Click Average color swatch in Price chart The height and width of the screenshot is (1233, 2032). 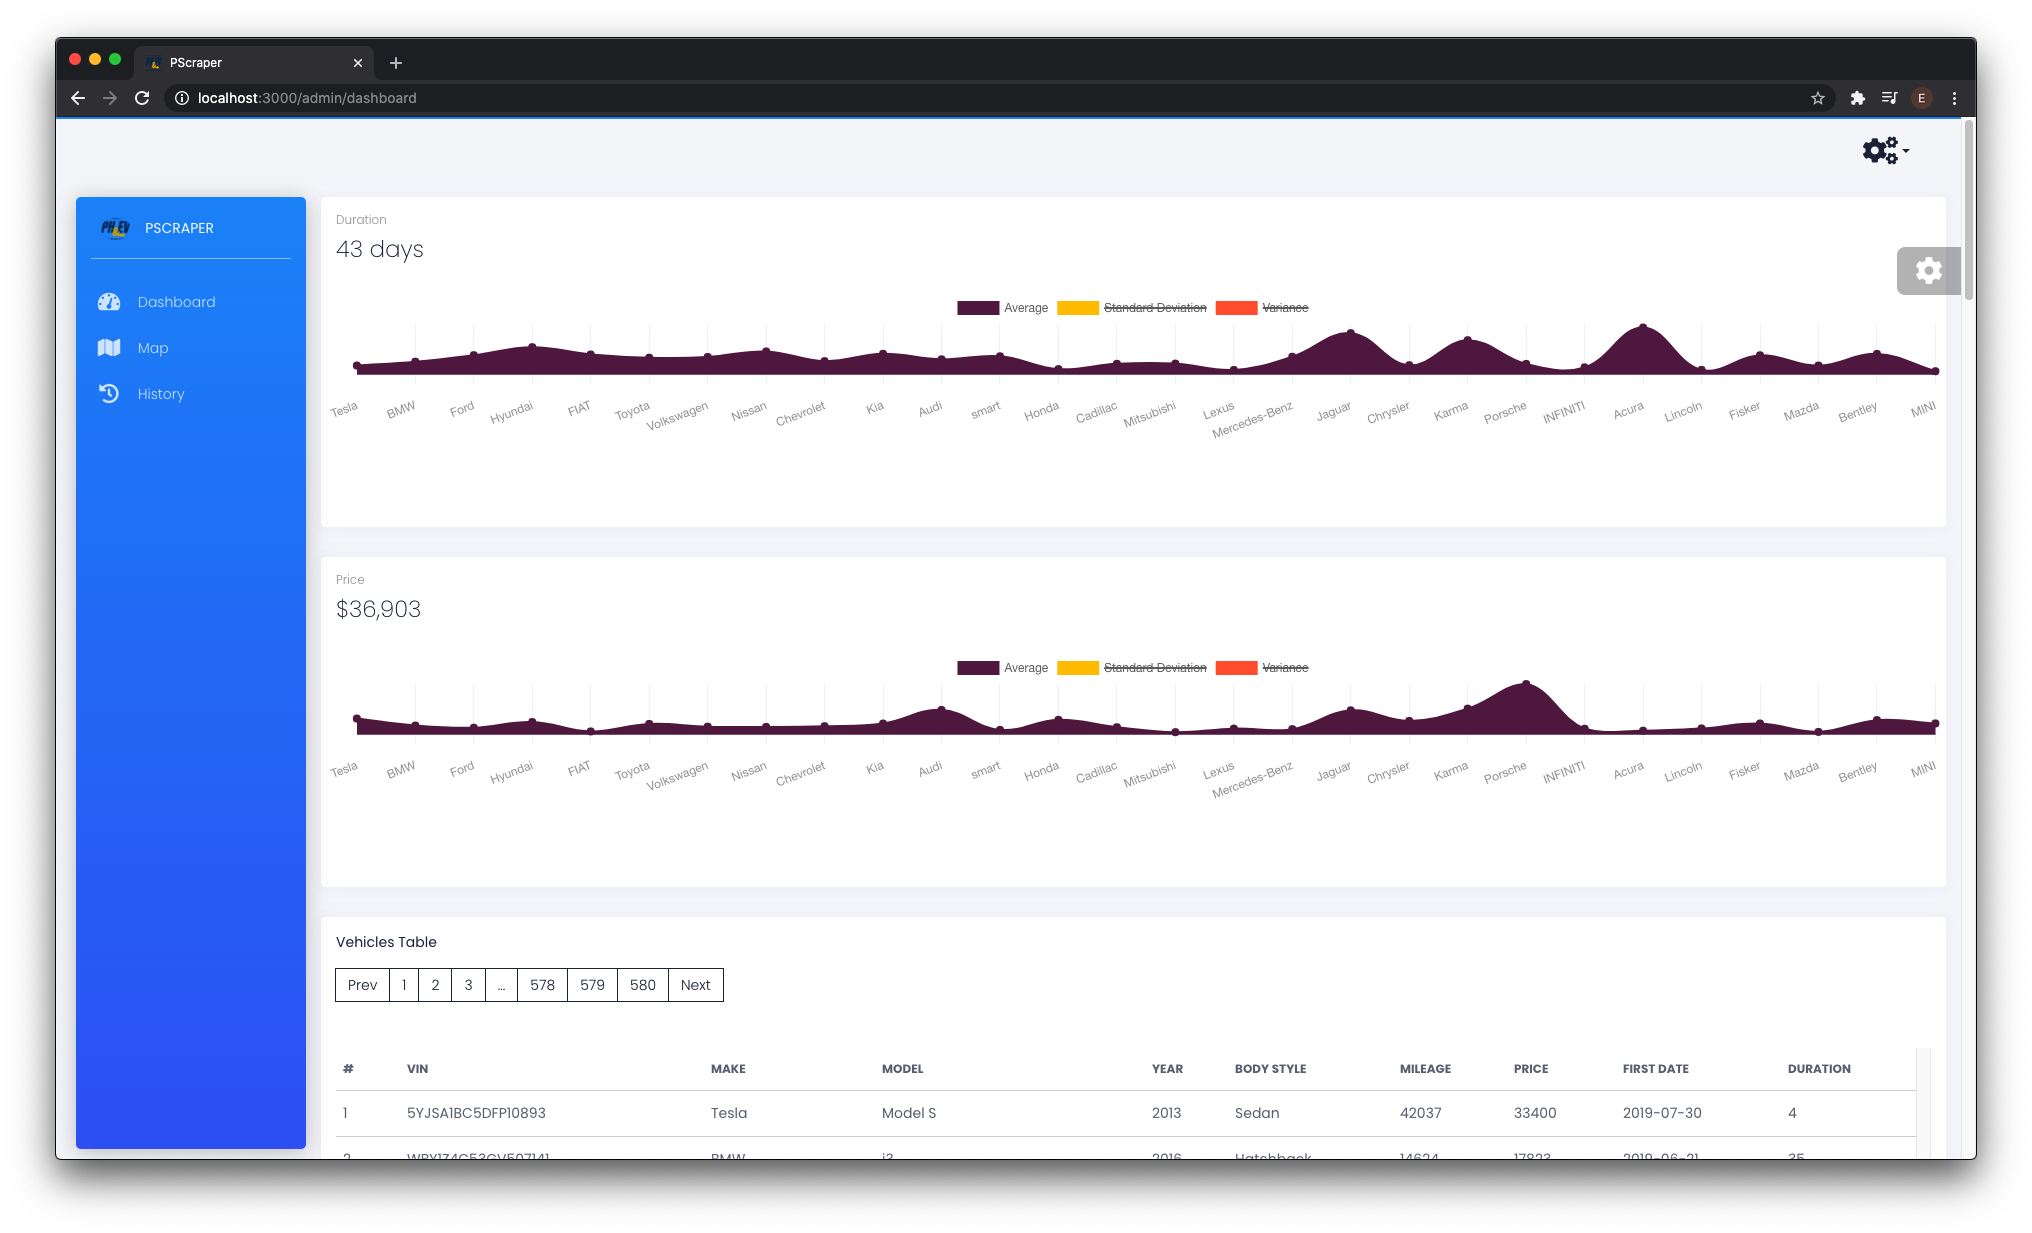[x=977, y=668]
